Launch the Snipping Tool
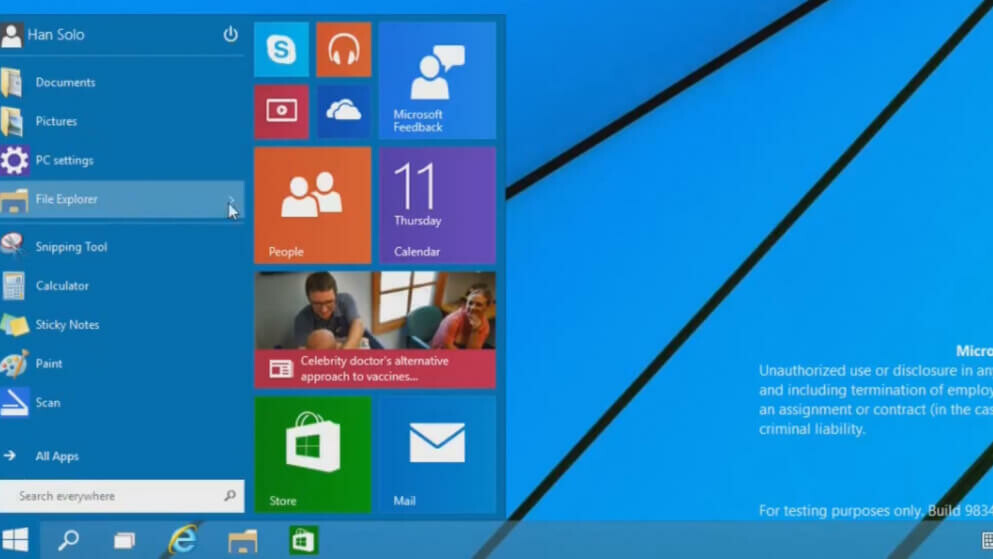The height and width of the screenshot is (559, 993). (x=122, y=247)
